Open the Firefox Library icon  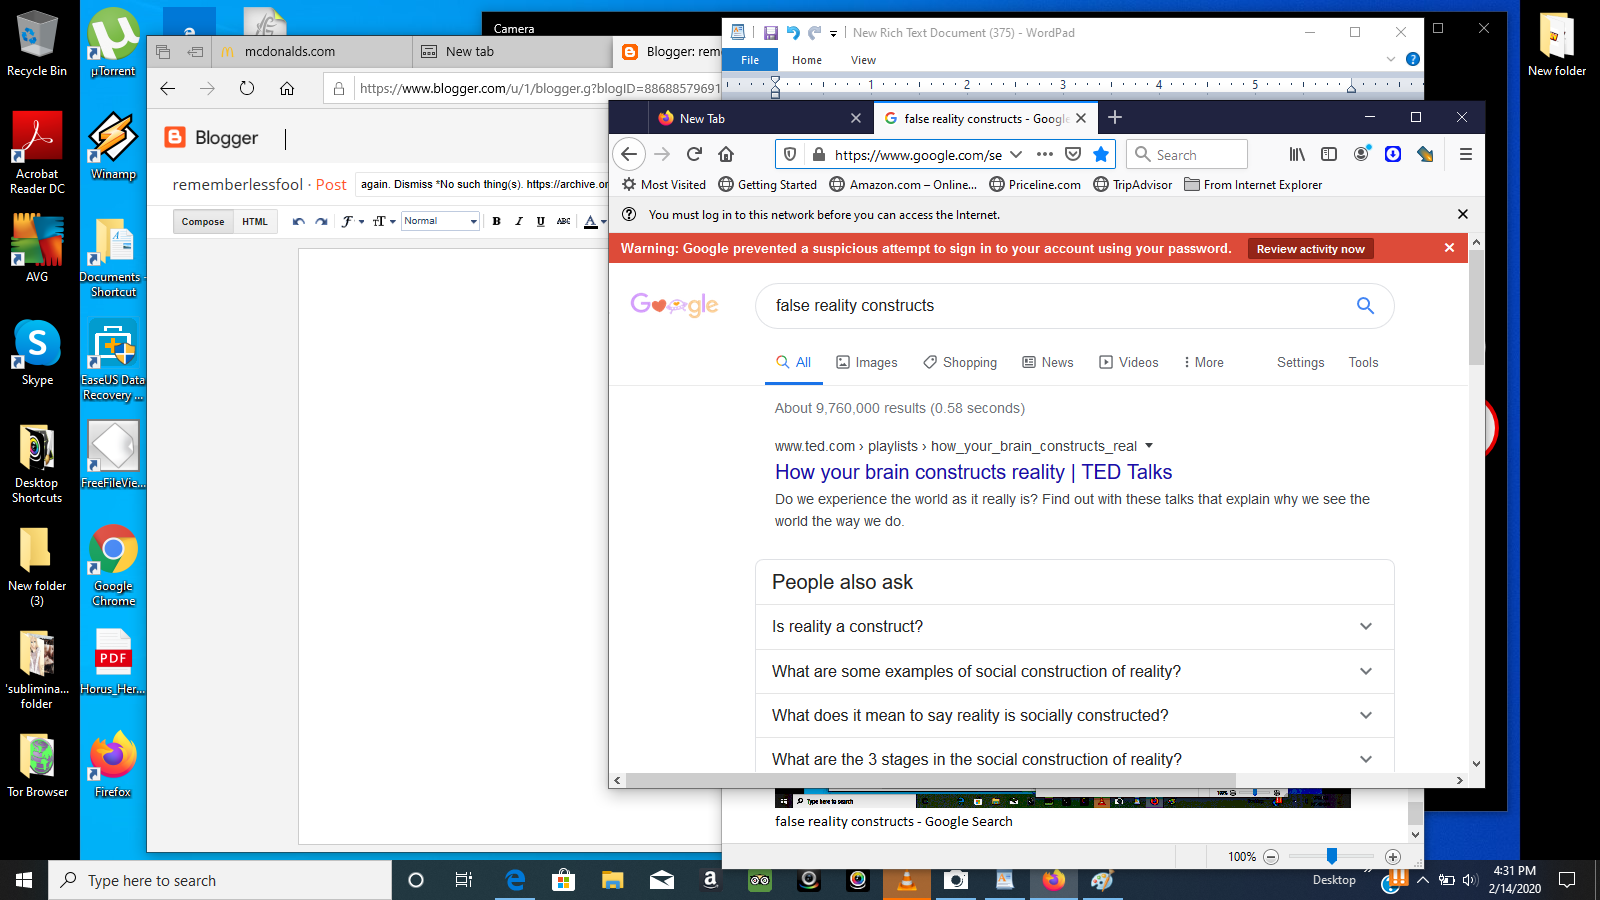pyautogui.click(x=1297, y=154)
